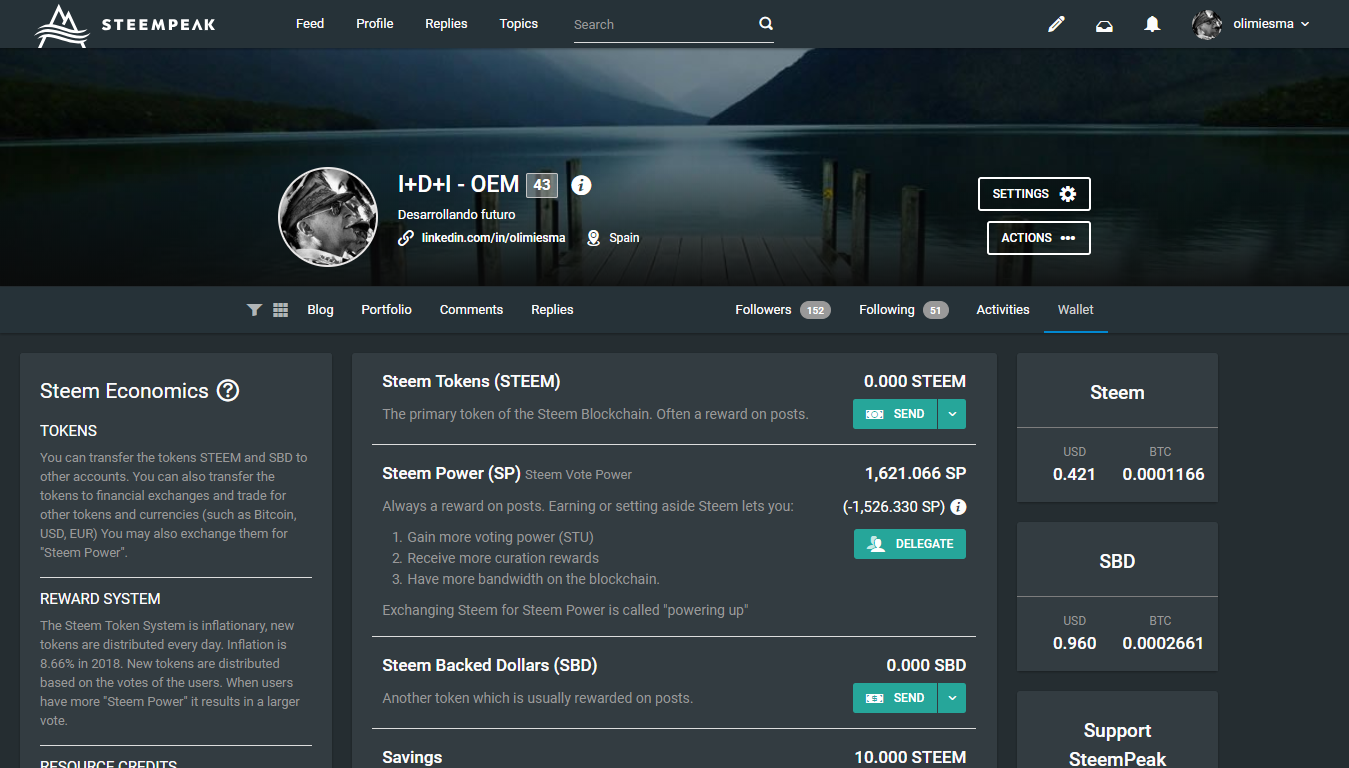Screen dimensions: 1349x768
Task: Switch to the Blog tab
Action: (320, 310)
